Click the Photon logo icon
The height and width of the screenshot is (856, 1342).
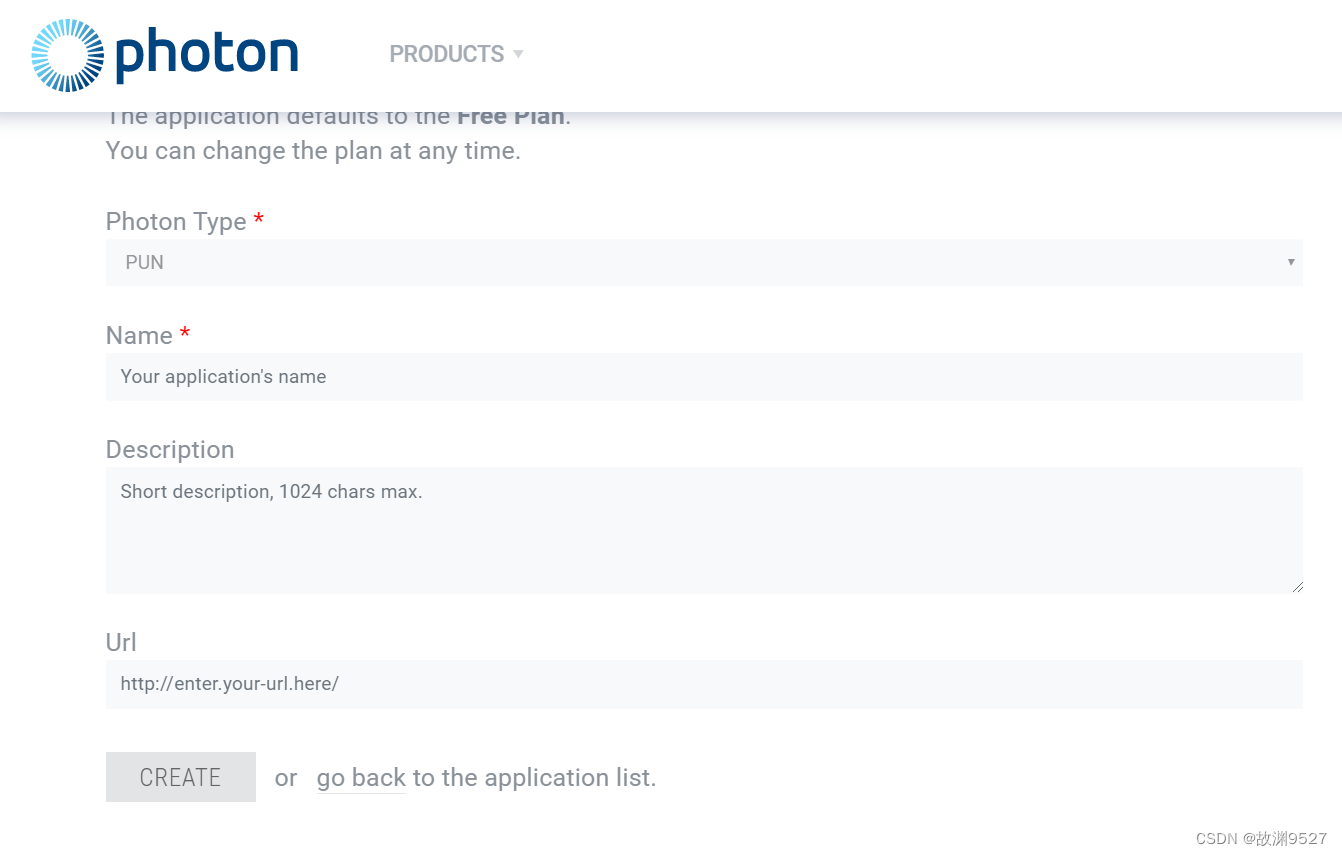[x=68, y=55]
